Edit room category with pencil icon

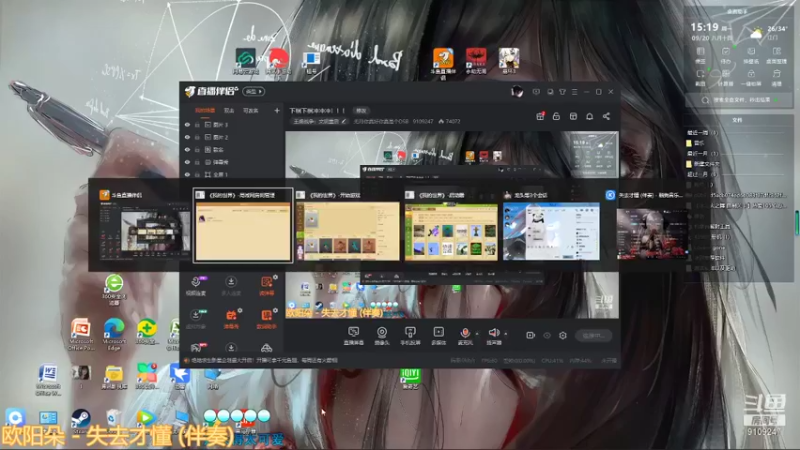point(344,121)
